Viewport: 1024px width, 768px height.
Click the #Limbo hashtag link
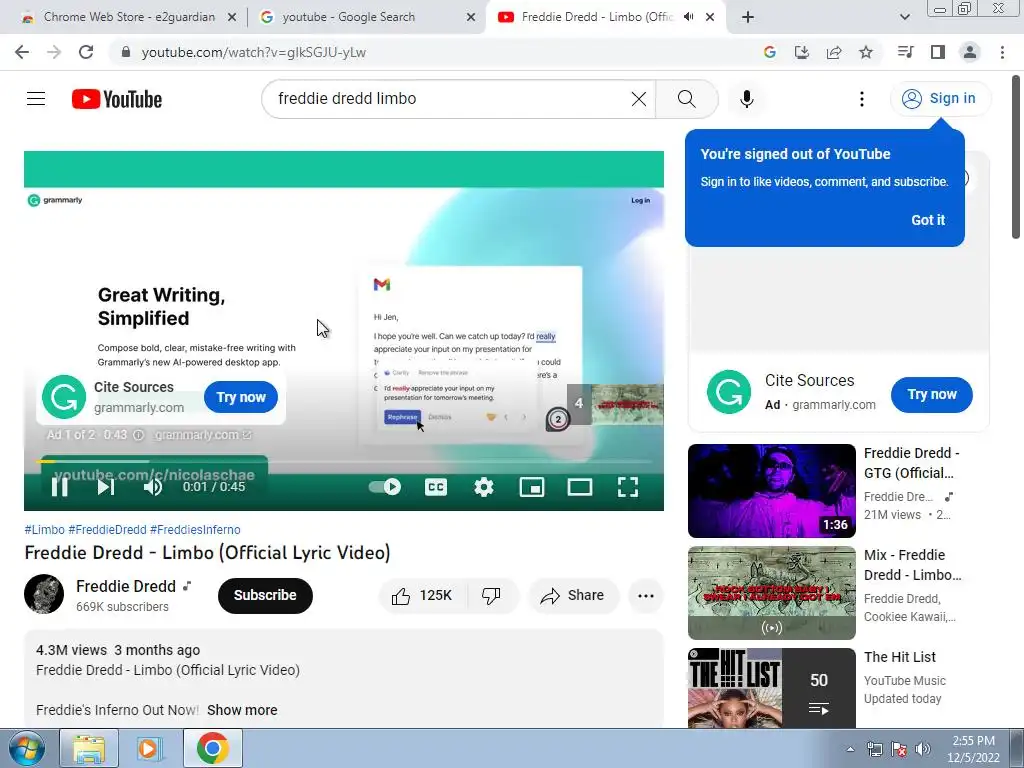[44, 530]
